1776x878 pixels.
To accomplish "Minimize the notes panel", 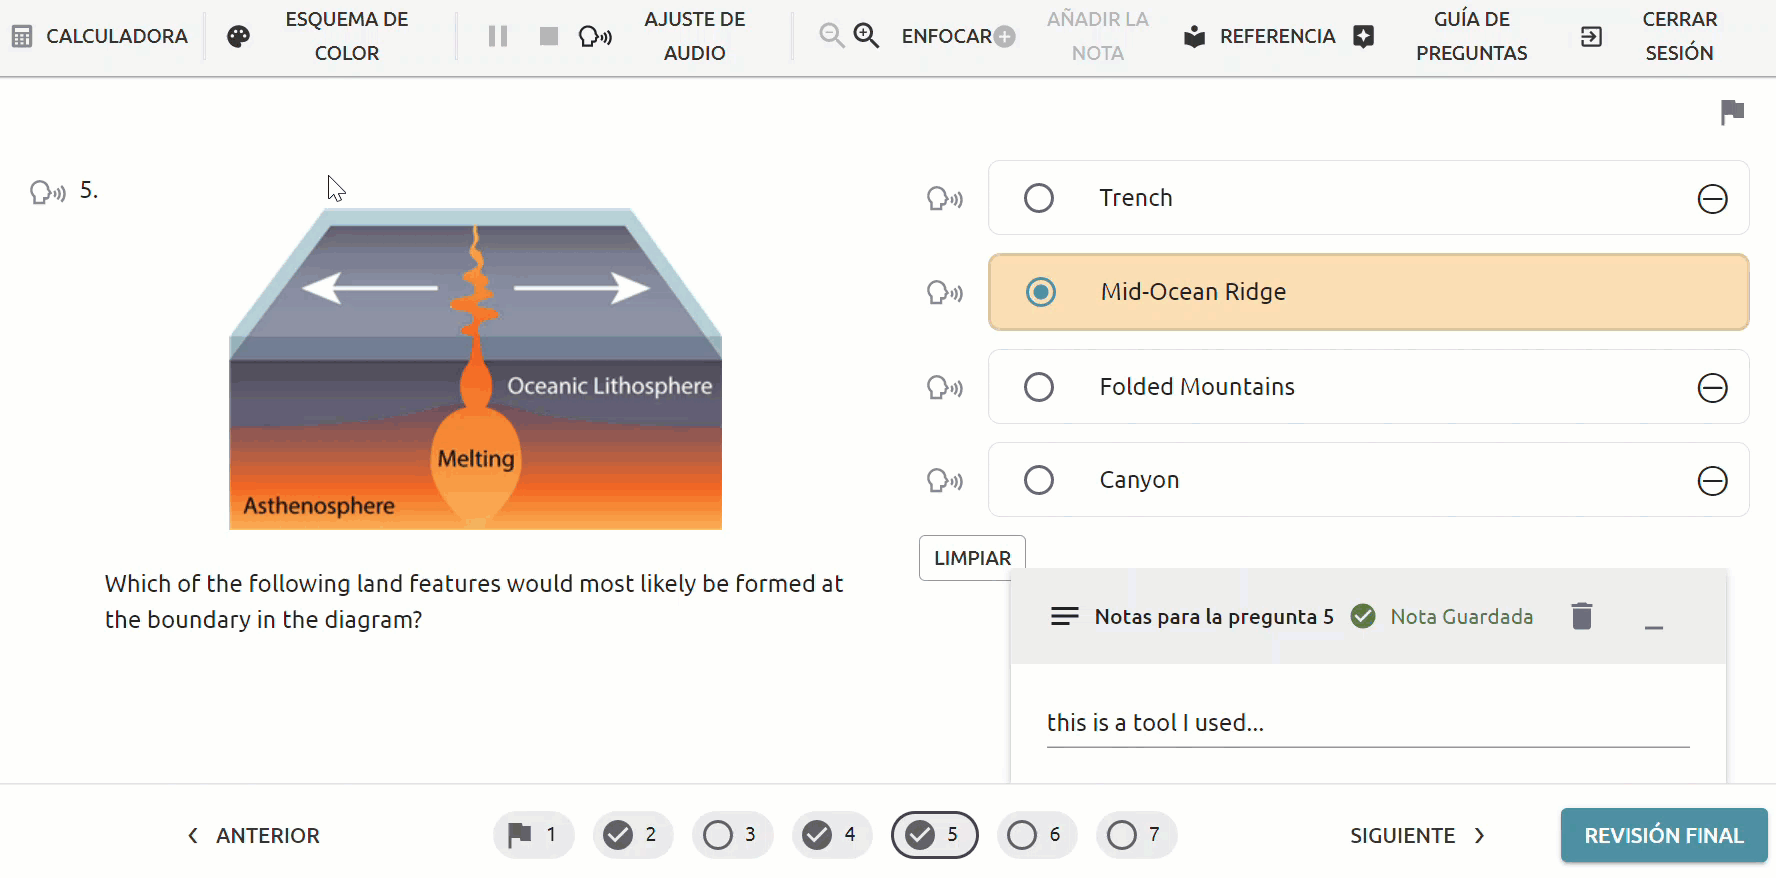I will [x=1654, y=627].
